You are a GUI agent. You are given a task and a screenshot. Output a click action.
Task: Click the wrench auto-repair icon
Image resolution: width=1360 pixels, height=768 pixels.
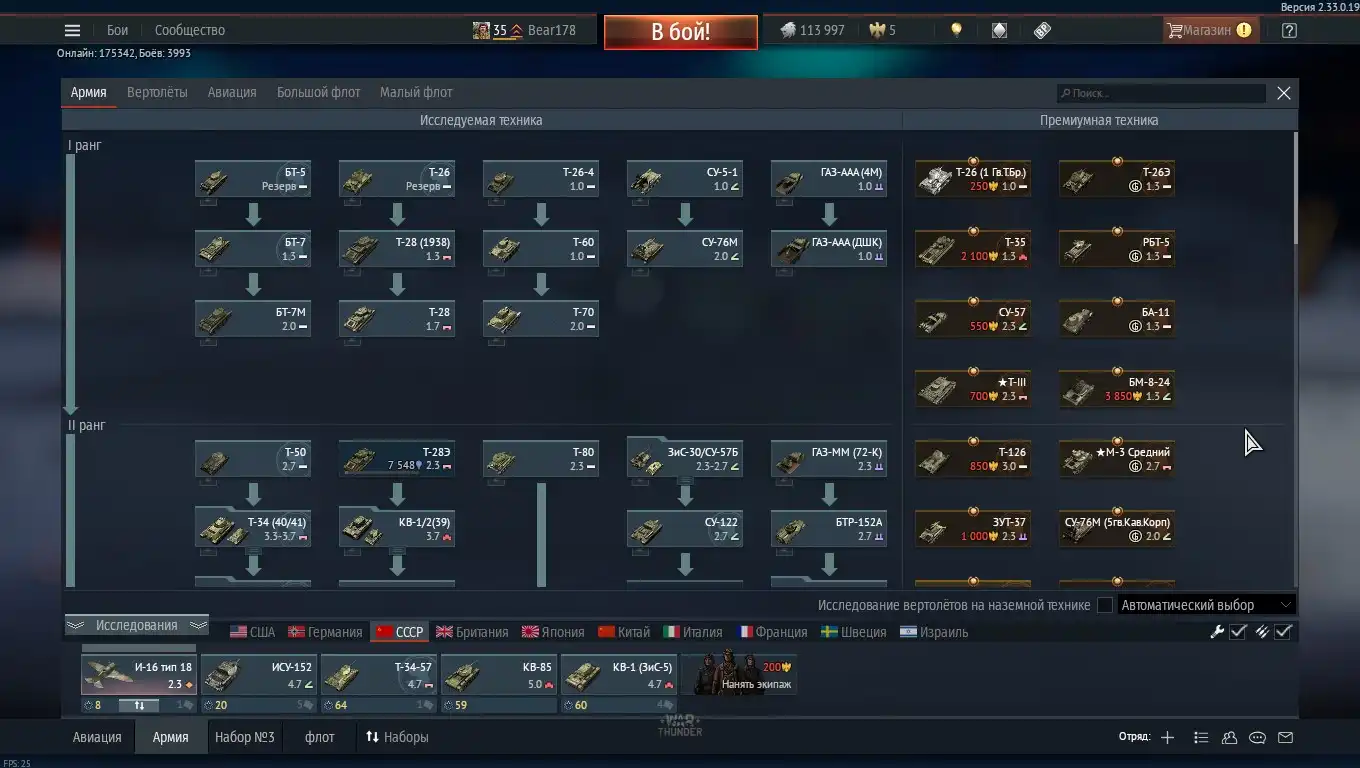[1217, 632]
